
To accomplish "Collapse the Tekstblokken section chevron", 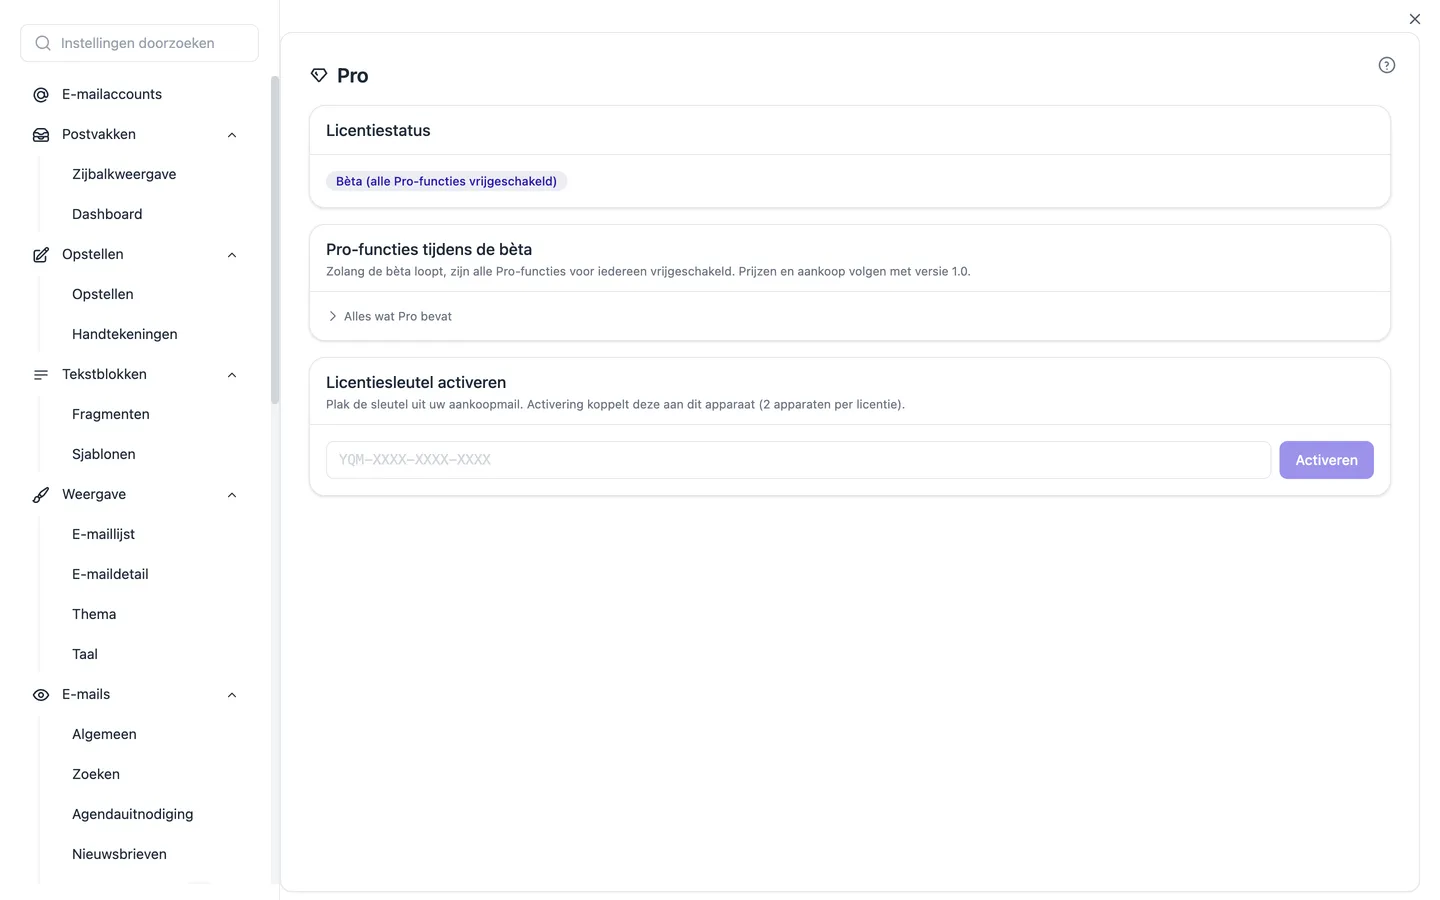I will [x=232, y=375].
